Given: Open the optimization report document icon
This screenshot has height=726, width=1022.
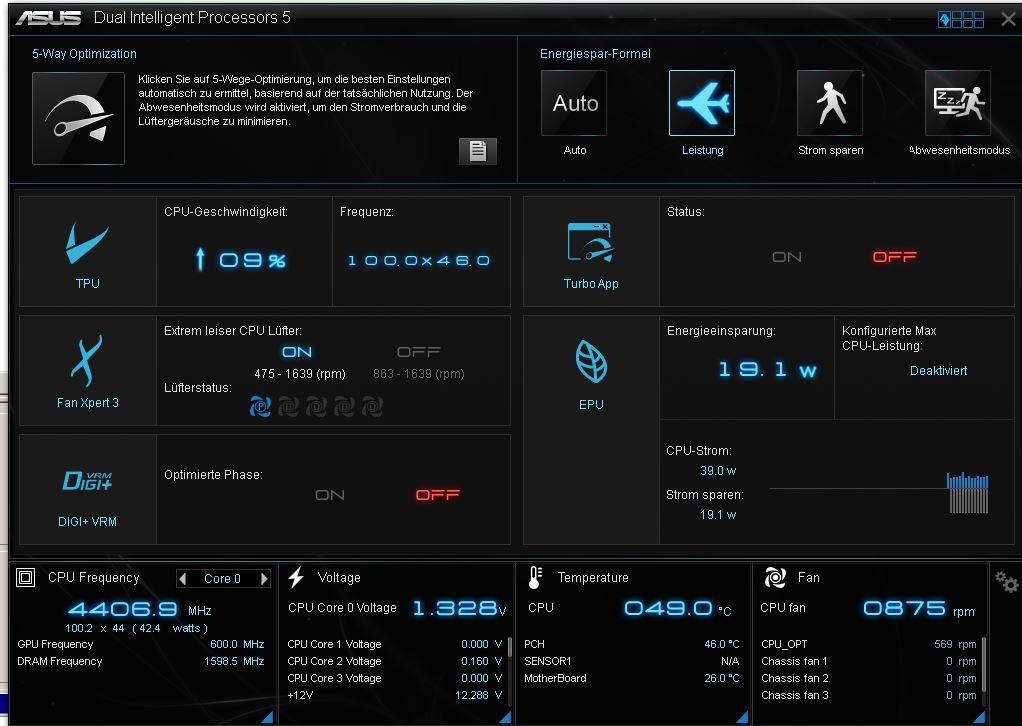Looking at the screenshot, I should pos(478,151).
